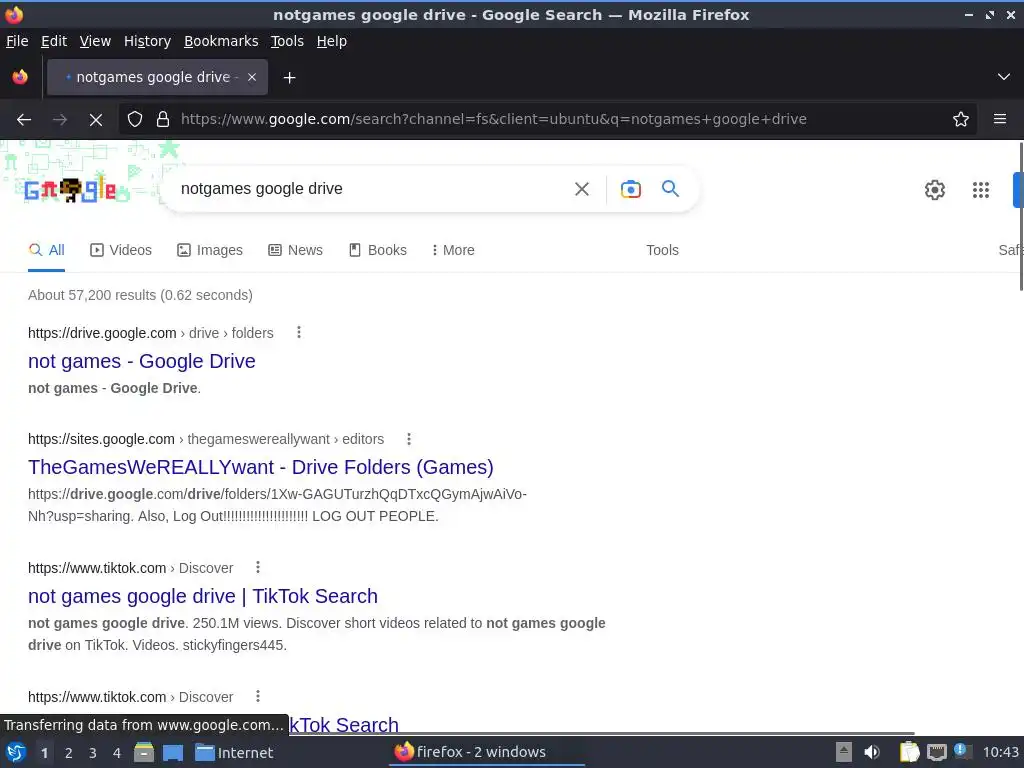Click the URL address bar
The image size is (1024, 768).
point(494,120)
